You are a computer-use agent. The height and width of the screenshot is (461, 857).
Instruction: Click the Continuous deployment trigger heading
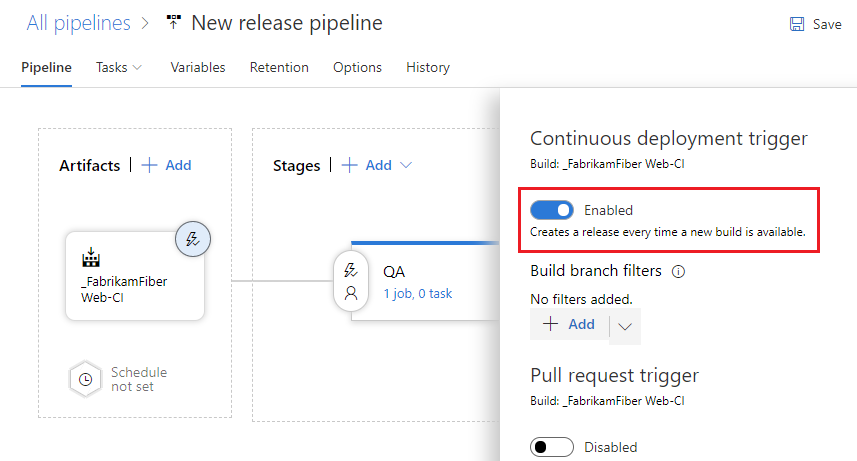668,138
